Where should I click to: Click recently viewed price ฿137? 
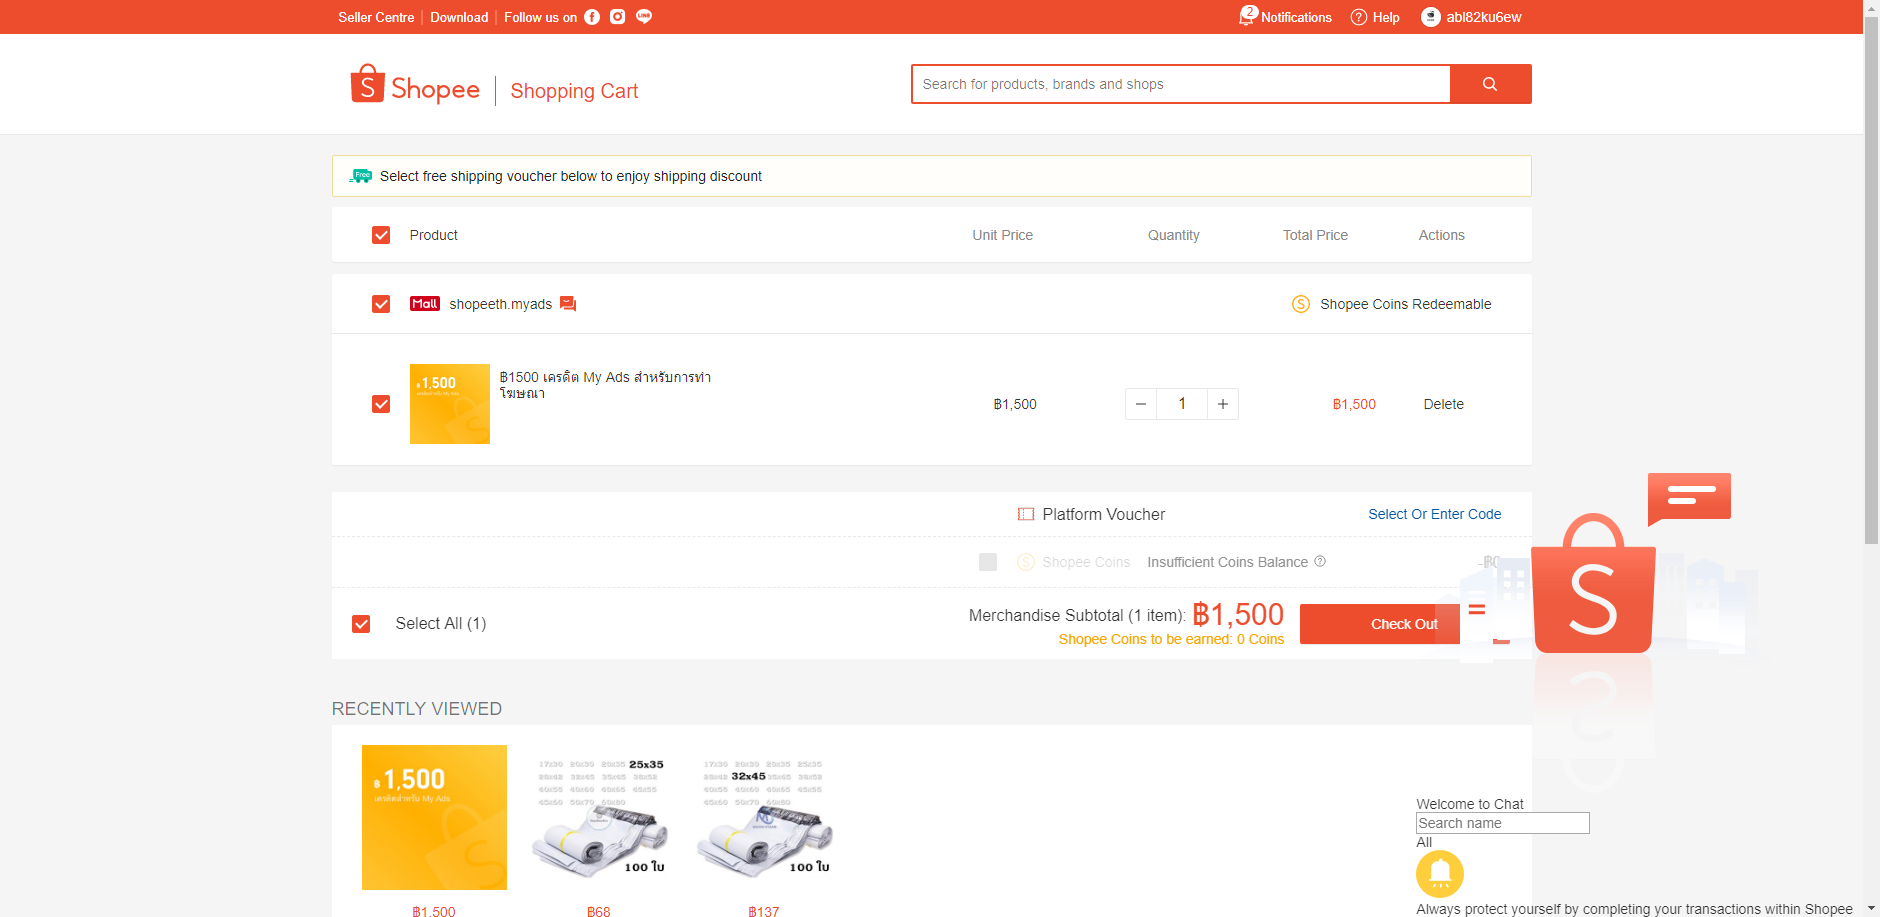764,911
